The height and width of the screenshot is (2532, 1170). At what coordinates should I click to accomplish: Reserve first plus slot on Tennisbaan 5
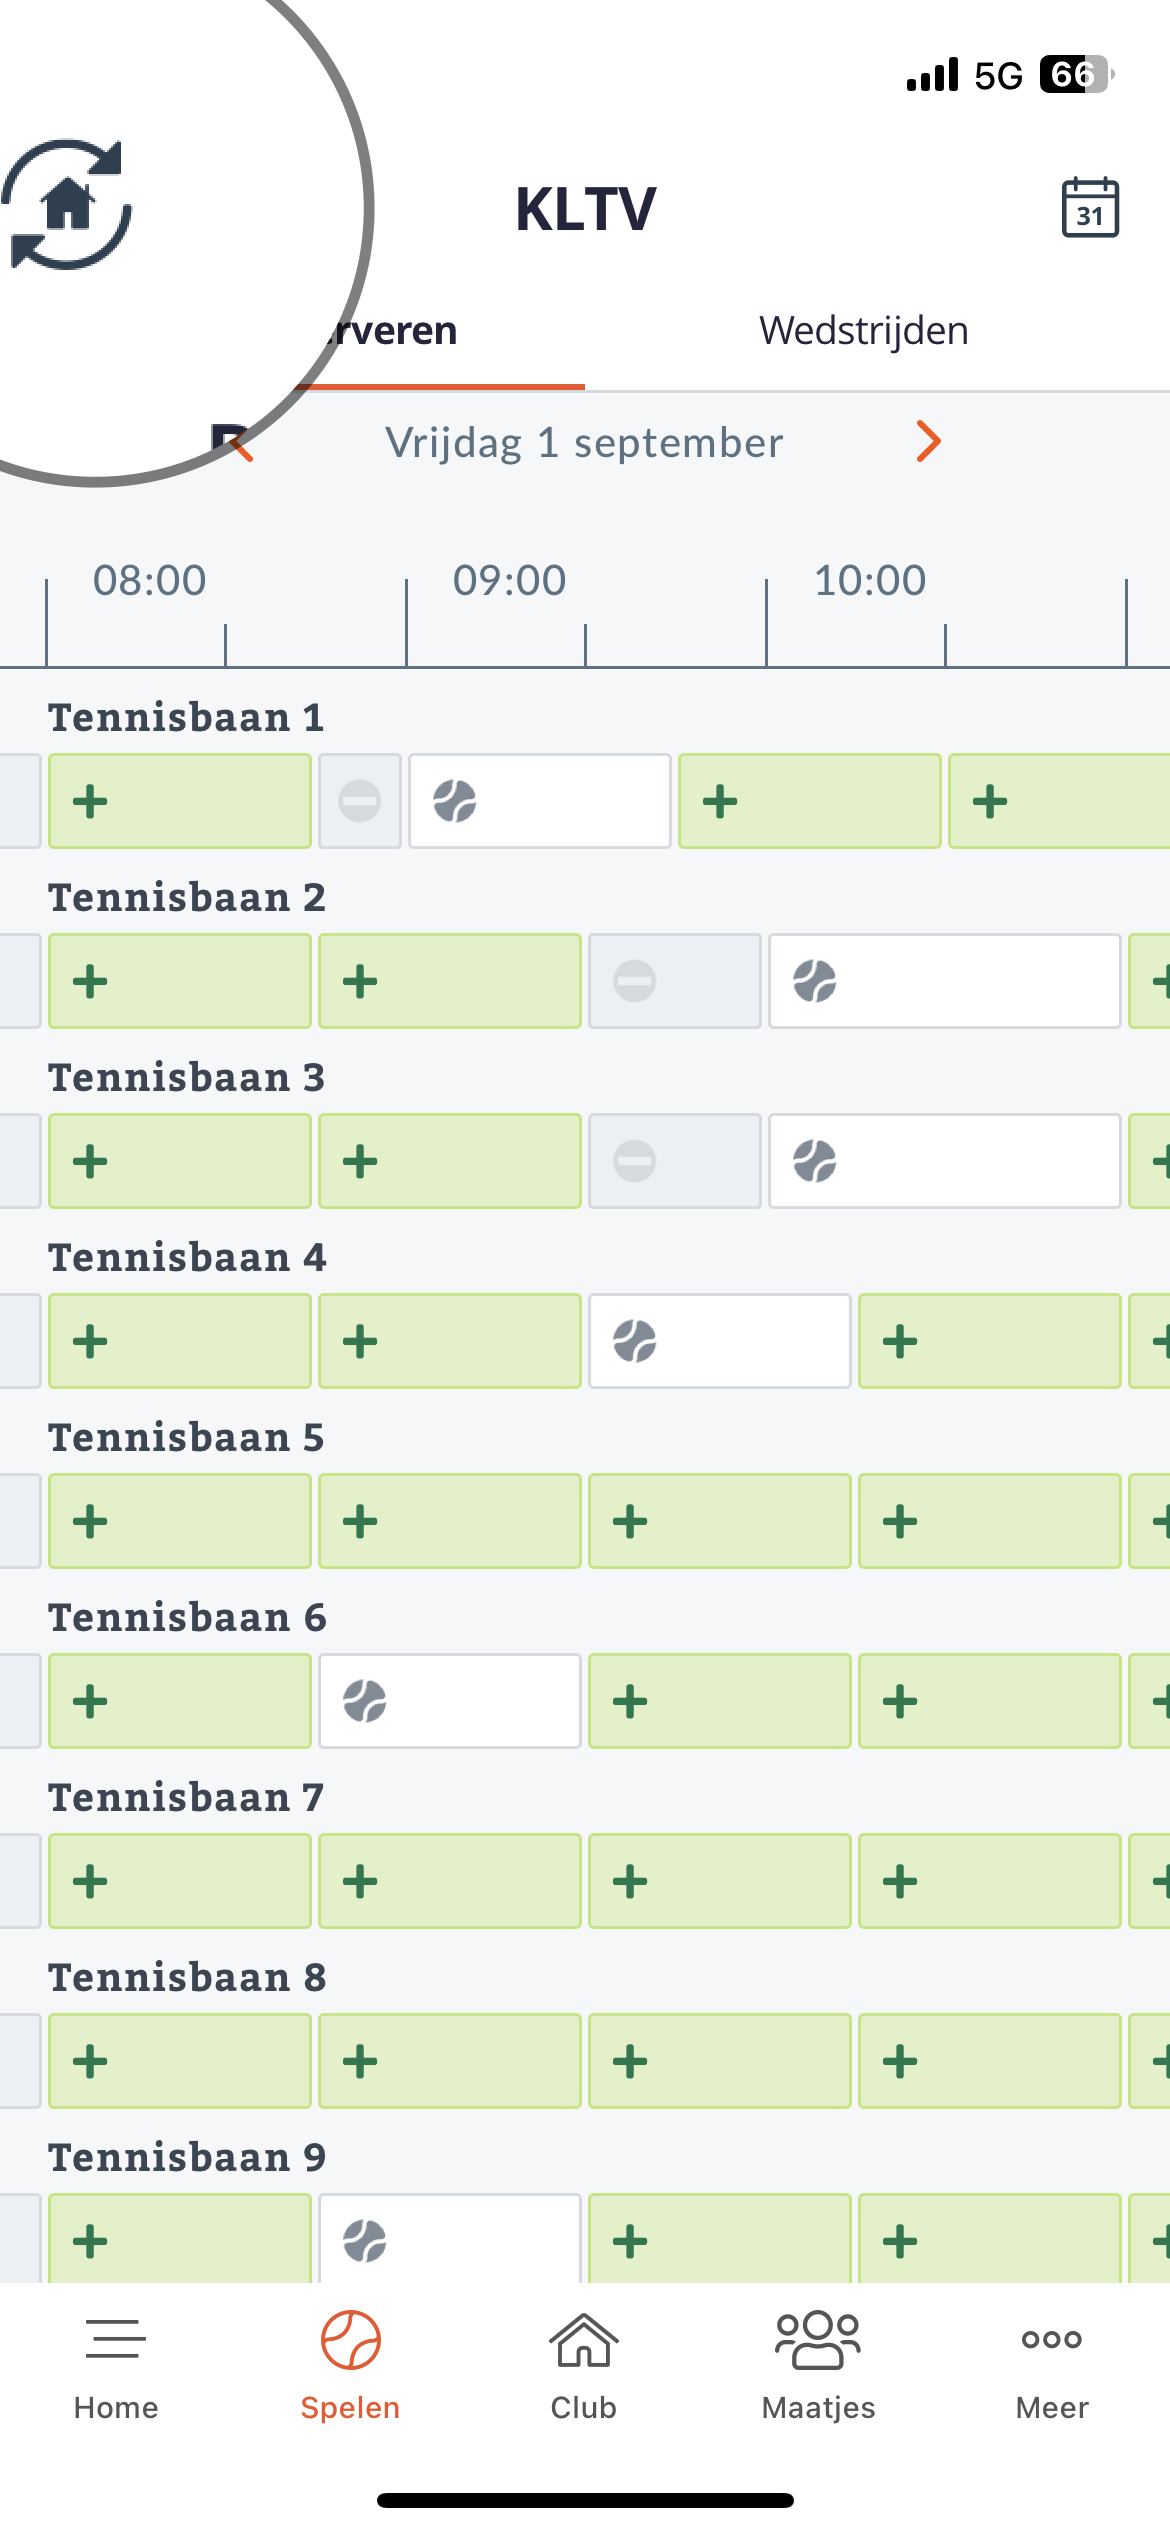(x=180, y=1521)
